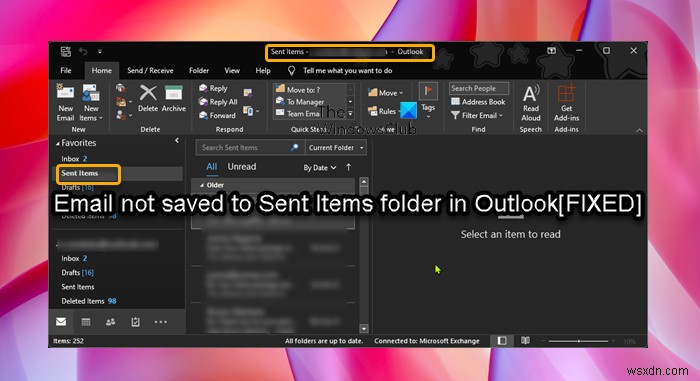Click the Reply with Meeting icon
This screenshot has width=700, height=381.
pyautogui.click(x=248, y=93)
